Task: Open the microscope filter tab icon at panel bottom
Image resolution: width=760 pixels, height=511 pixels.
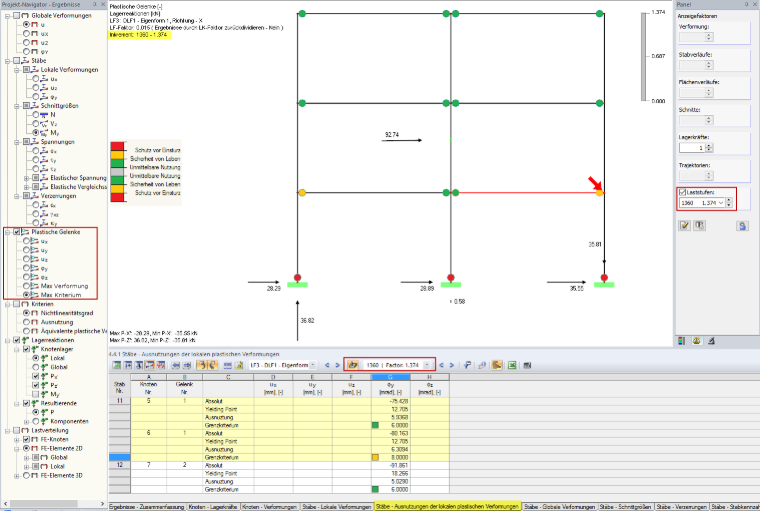Action: tap(711, 341)
